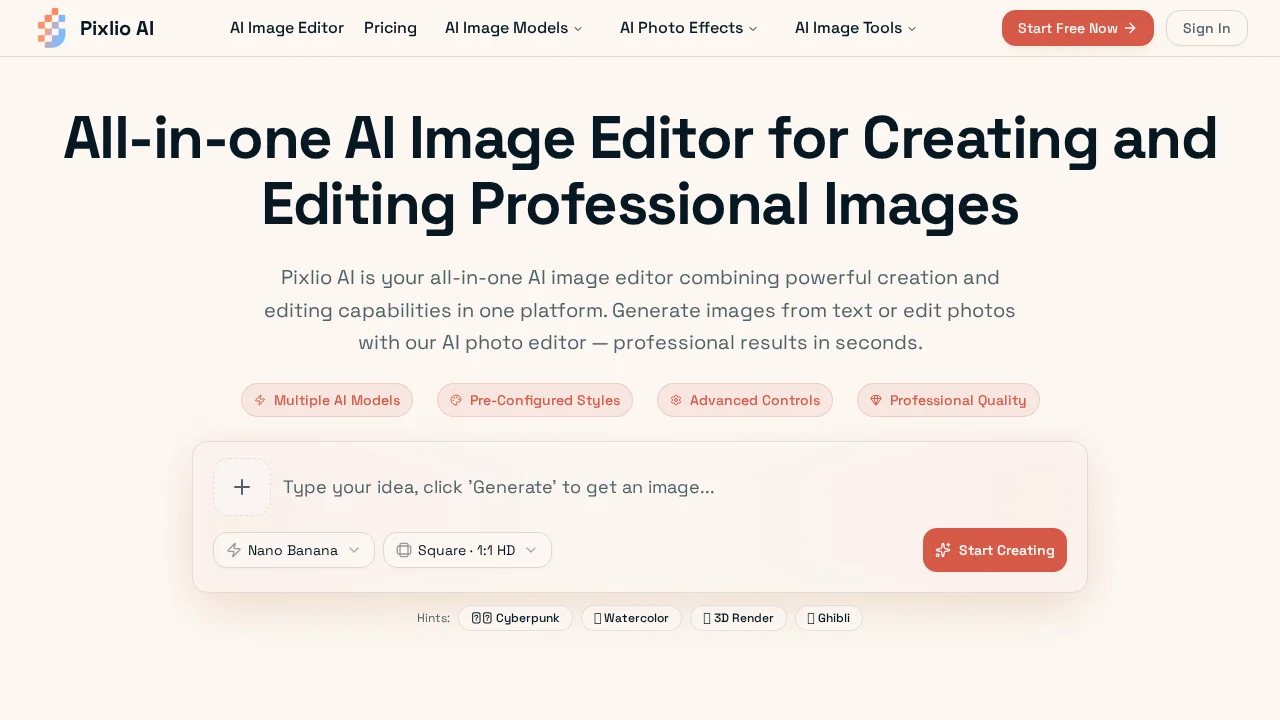1280x720 pixels.
Task: Open the AI Image Editor nav item
Action: point(287,28)
